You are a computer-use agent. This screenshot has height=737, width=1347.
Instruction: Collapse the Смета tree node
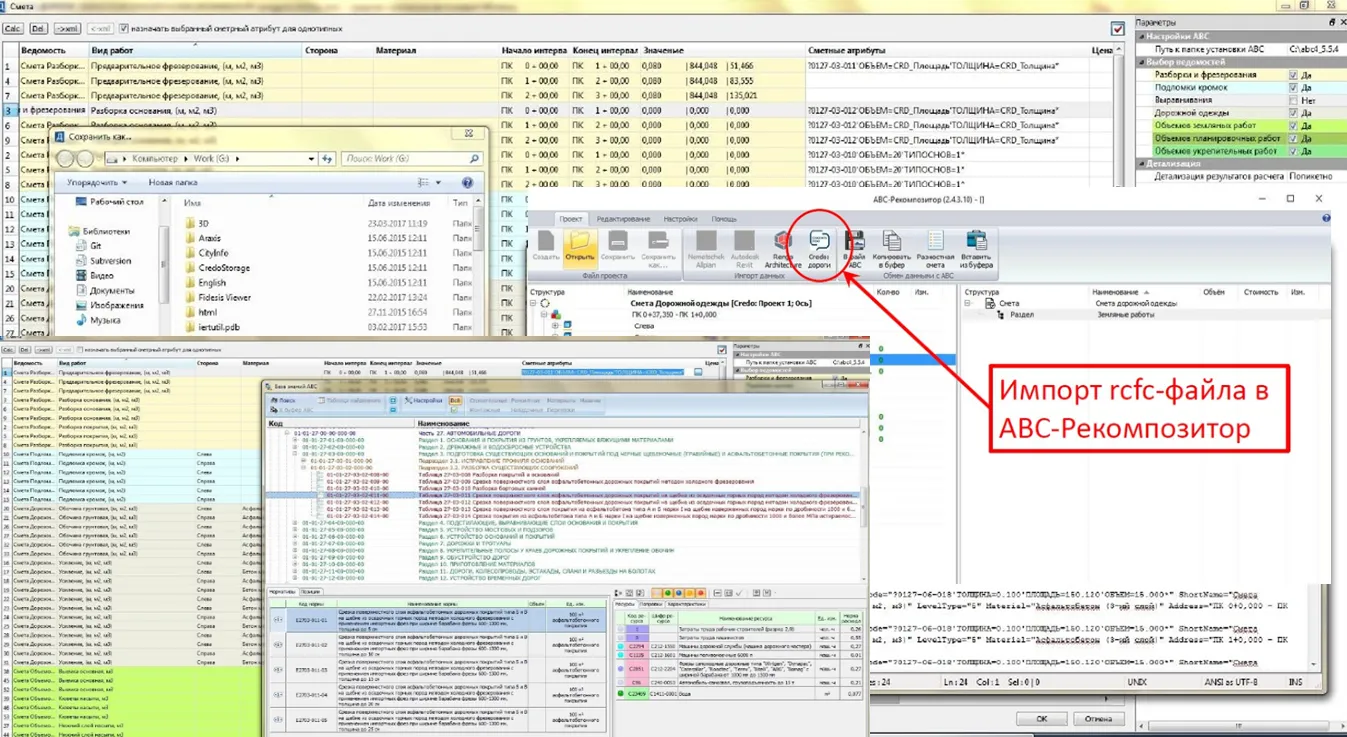click(968, 303)
